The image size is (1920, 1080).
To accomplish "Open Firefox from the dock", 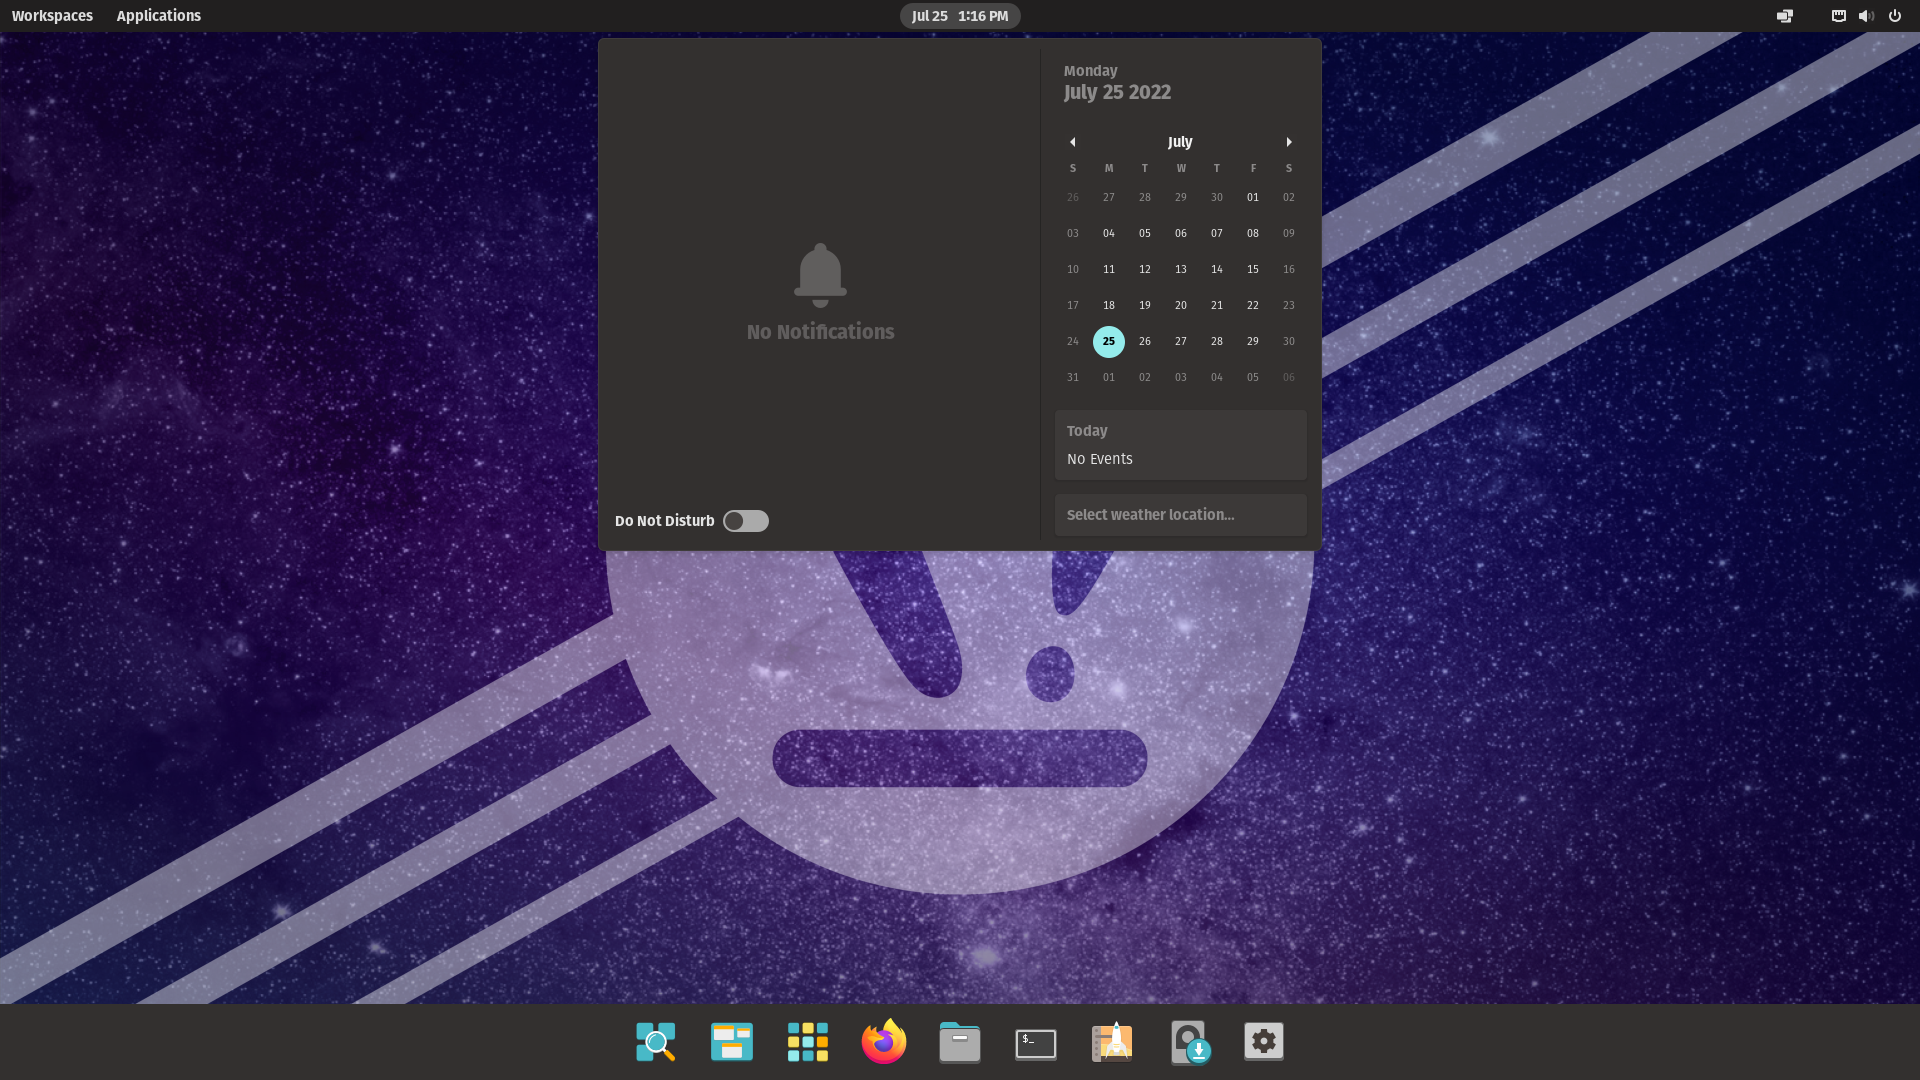I will click(x=884, y=1042).
